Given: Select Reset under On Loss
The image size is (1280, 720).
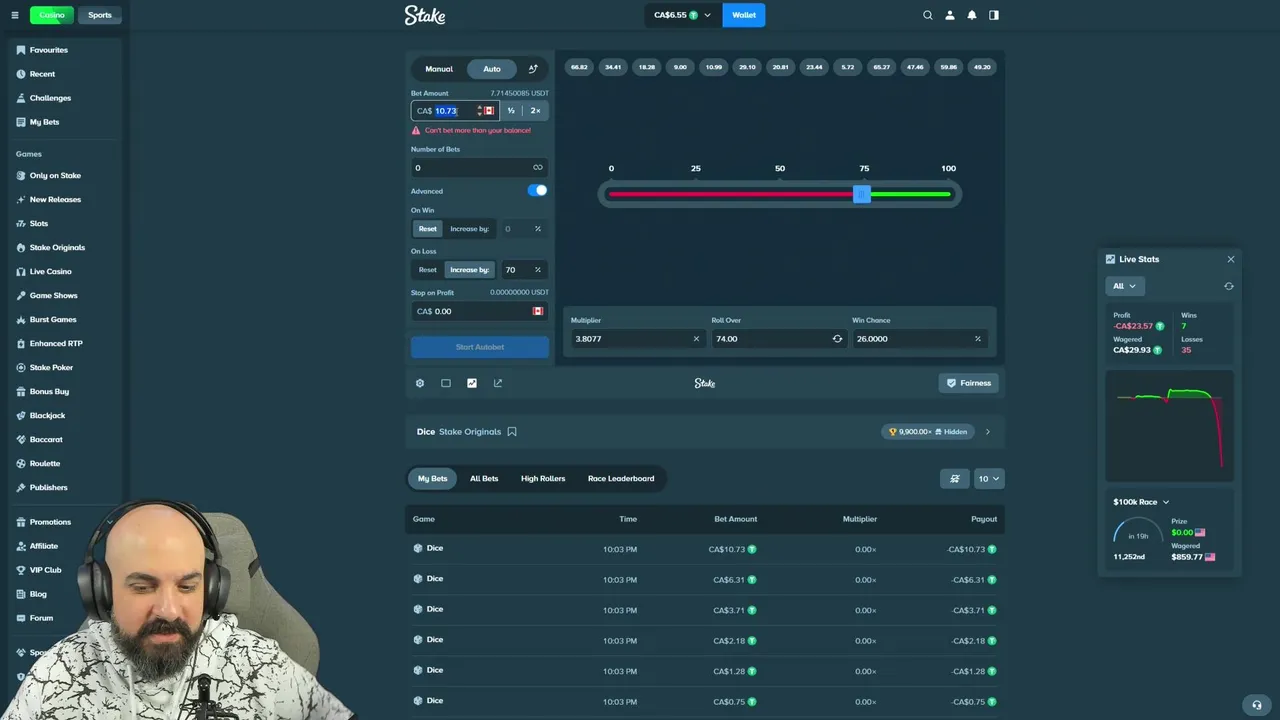Looking at the screenshot, I should click(x=427, y=270).
